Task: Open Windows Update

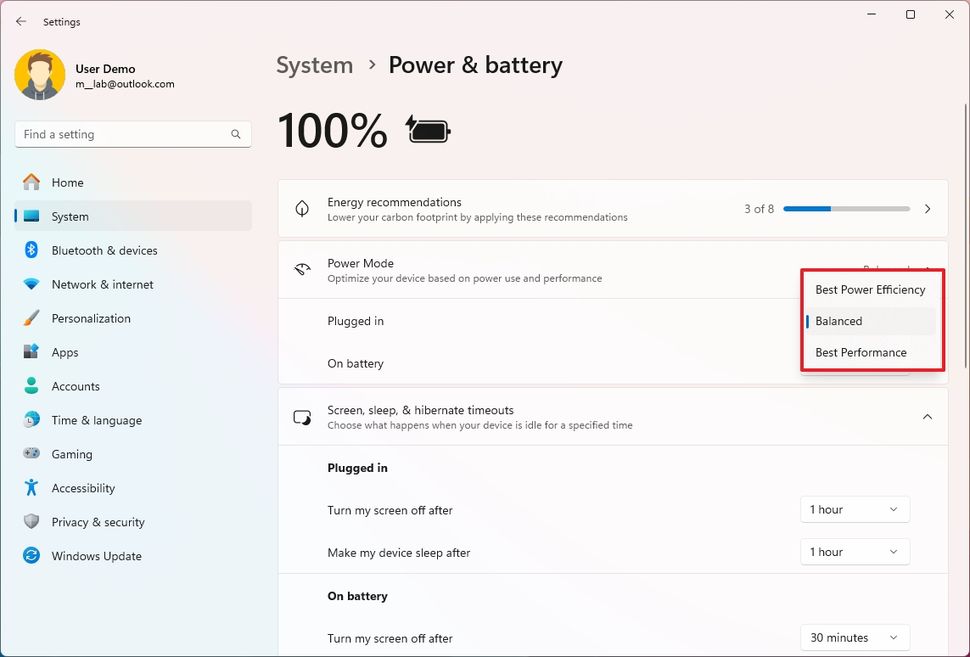Action: click(x=95, y=555)
